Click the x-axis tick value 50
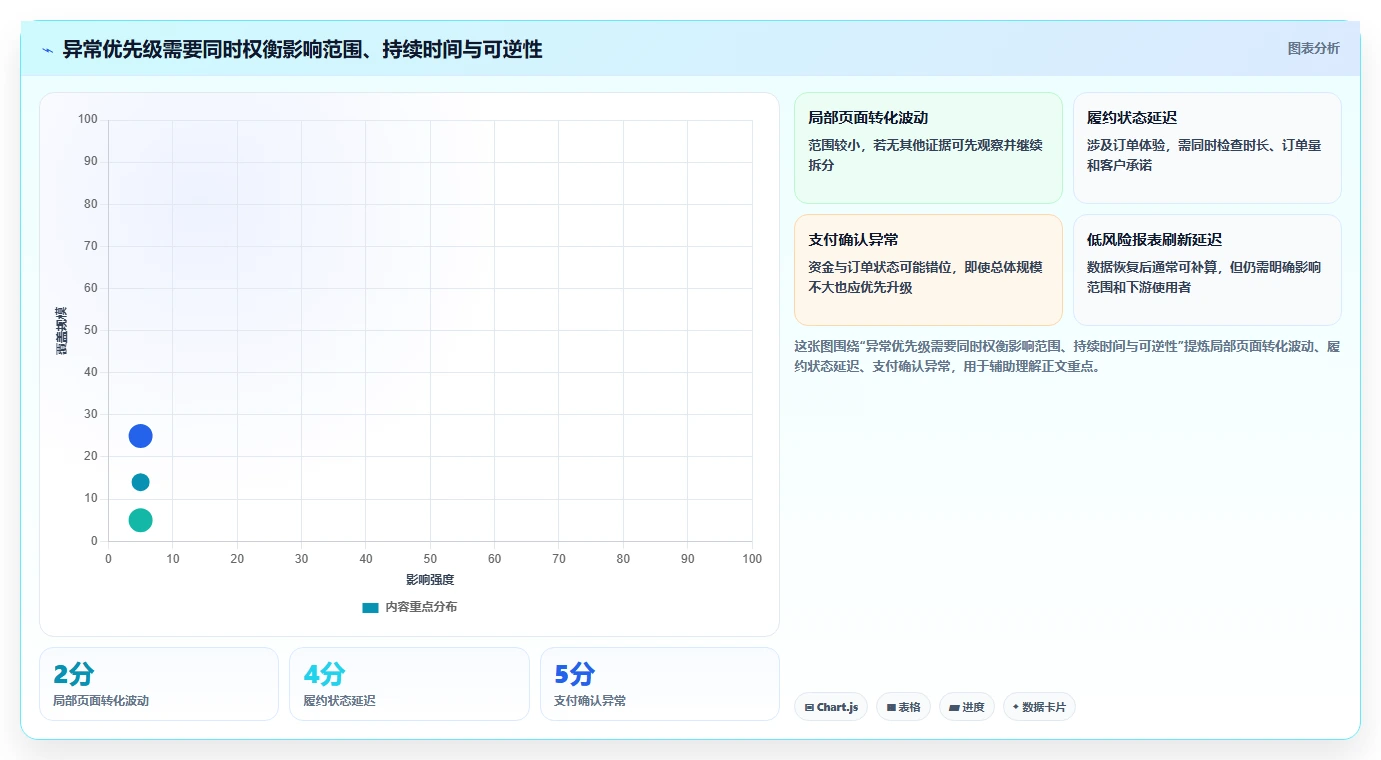Image resolution: width=1381 pixels, height=760 pixels. coord(430,559)
